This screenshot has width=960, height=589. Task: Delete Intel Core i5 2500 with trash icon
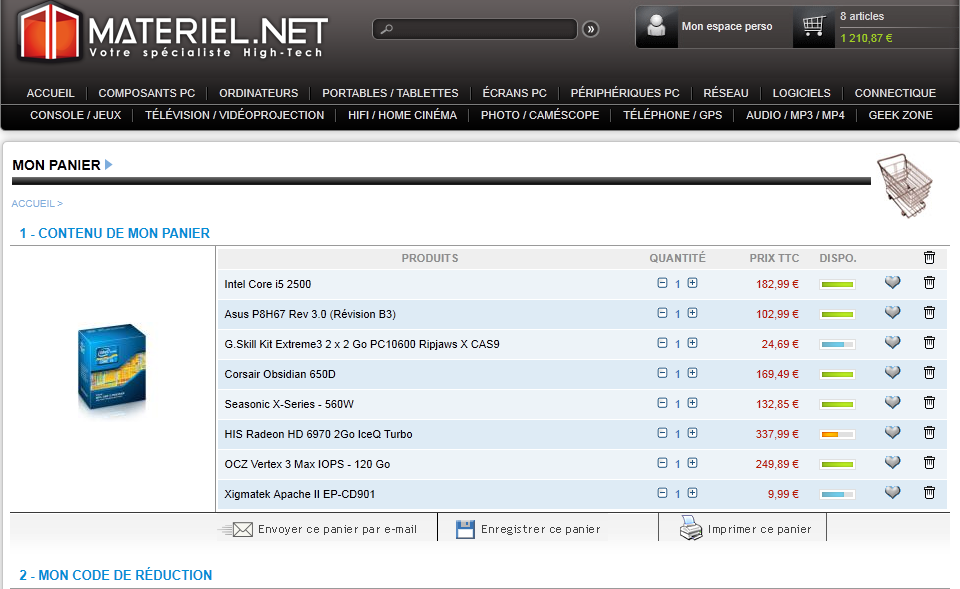pyautogui.click(x=929, y=283)
